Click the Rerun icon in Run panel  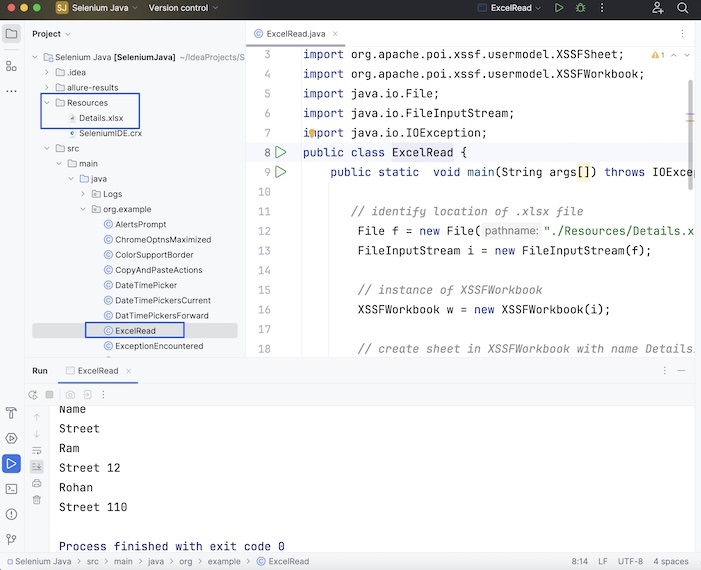pyautogui.click(x=34, y=396)
